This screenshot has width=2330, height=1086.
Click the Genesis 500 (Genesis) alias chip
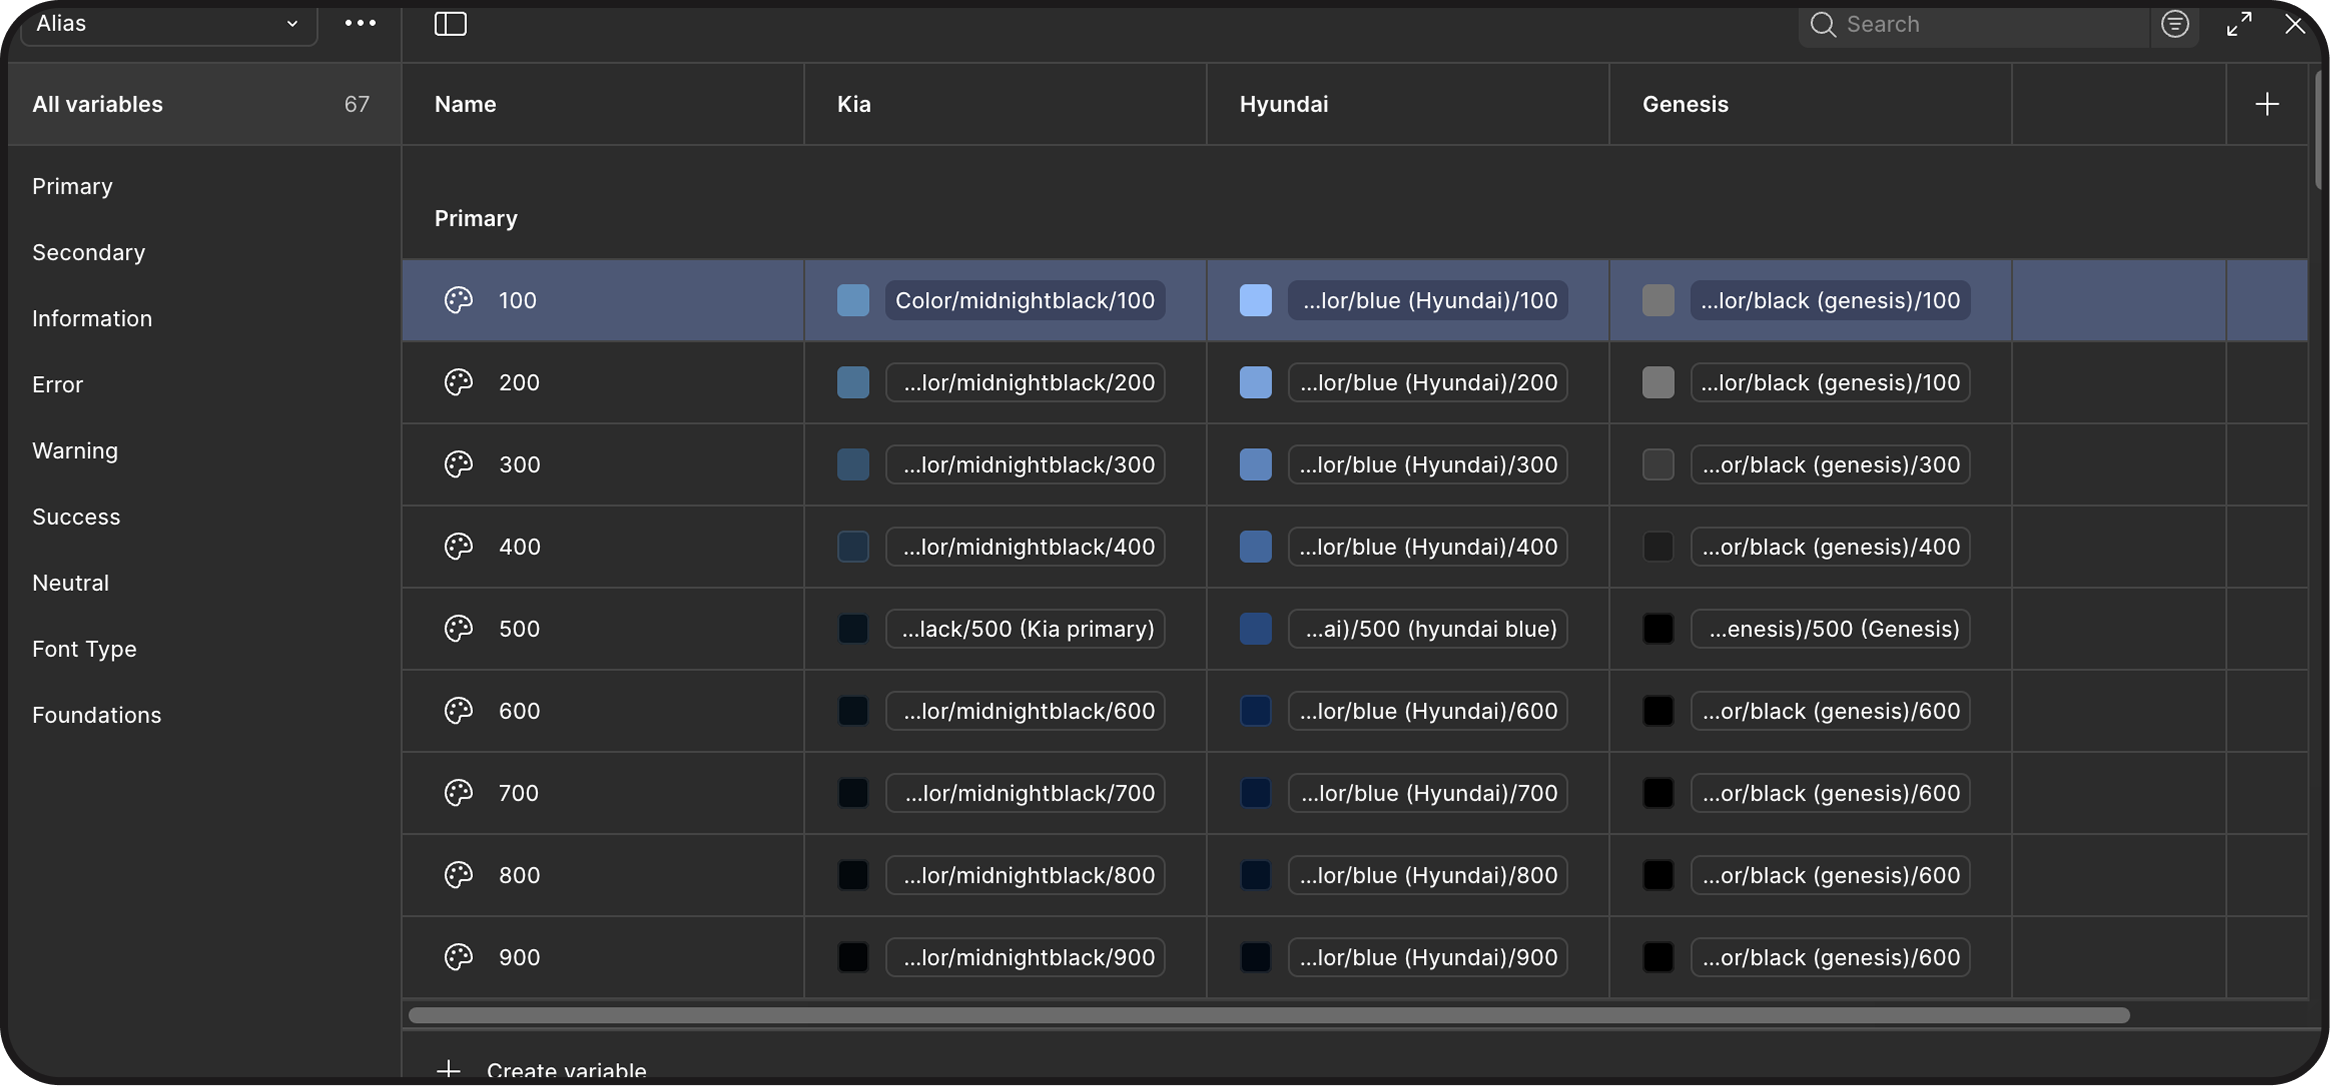1830,628
